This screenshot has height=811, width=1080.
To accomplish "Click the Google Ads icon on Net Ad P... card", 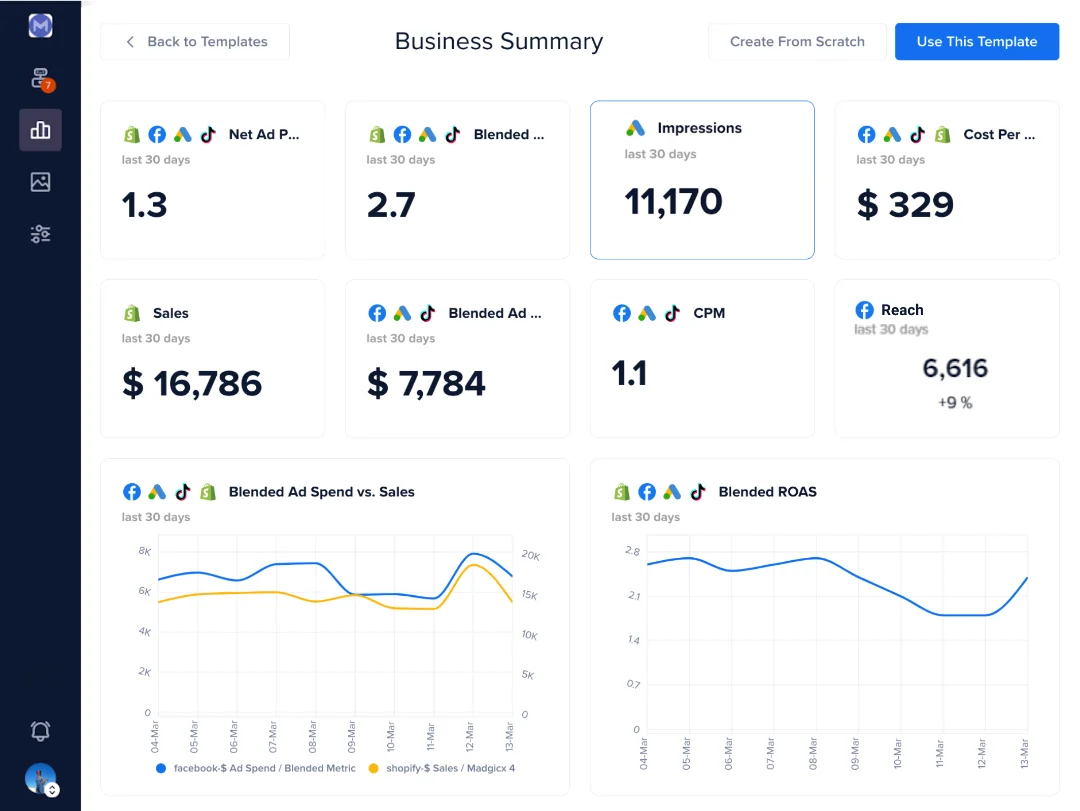I will tap(183, 134).
